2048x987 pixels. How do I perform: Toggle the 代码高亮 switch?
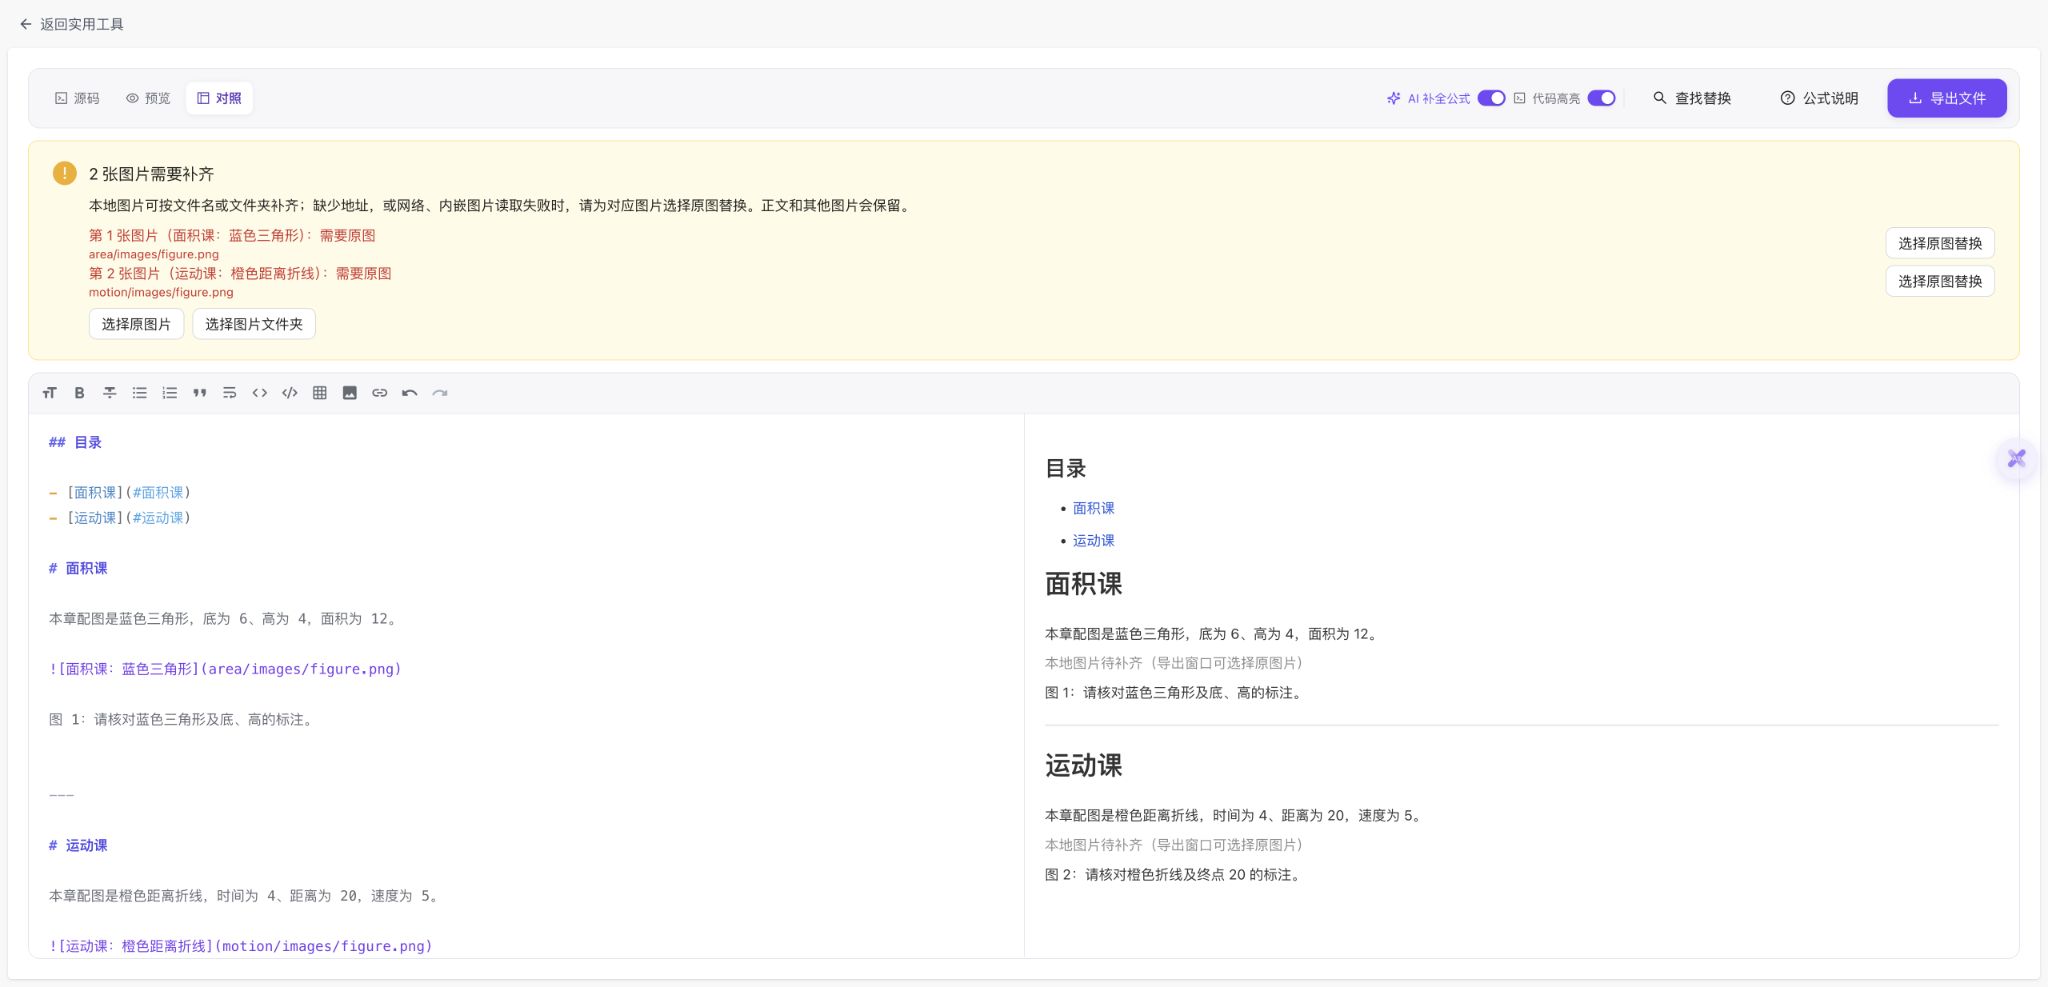pos(1601,98)
